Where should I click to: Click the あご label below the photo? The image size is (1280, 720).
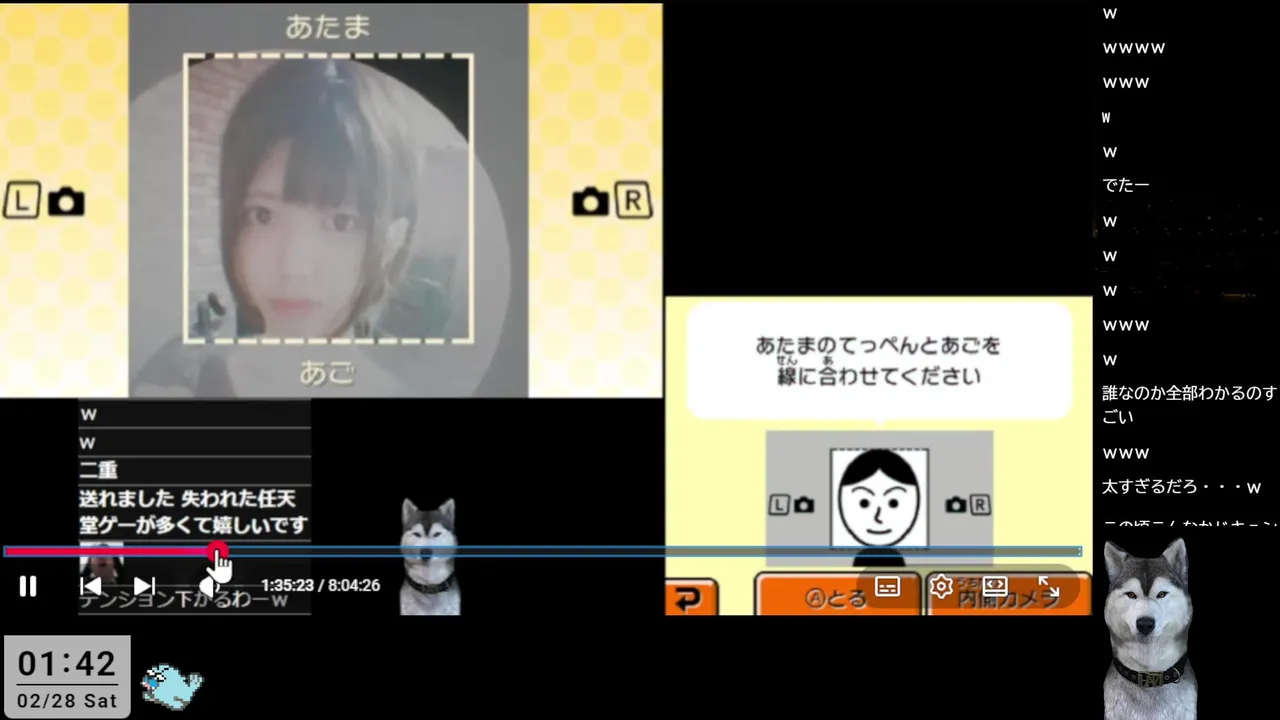pyautogui.click(x=328, y=373)
